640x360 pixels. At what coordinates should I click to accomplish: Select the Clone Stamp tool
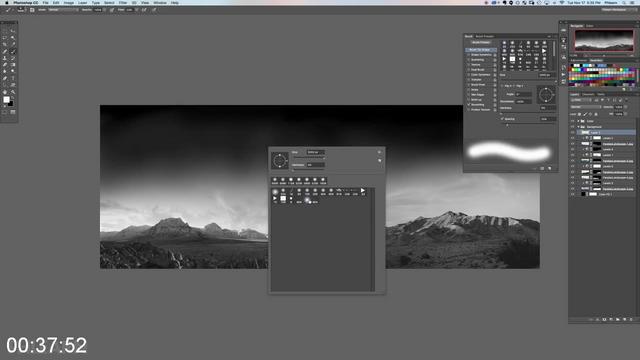coord(4,58)
